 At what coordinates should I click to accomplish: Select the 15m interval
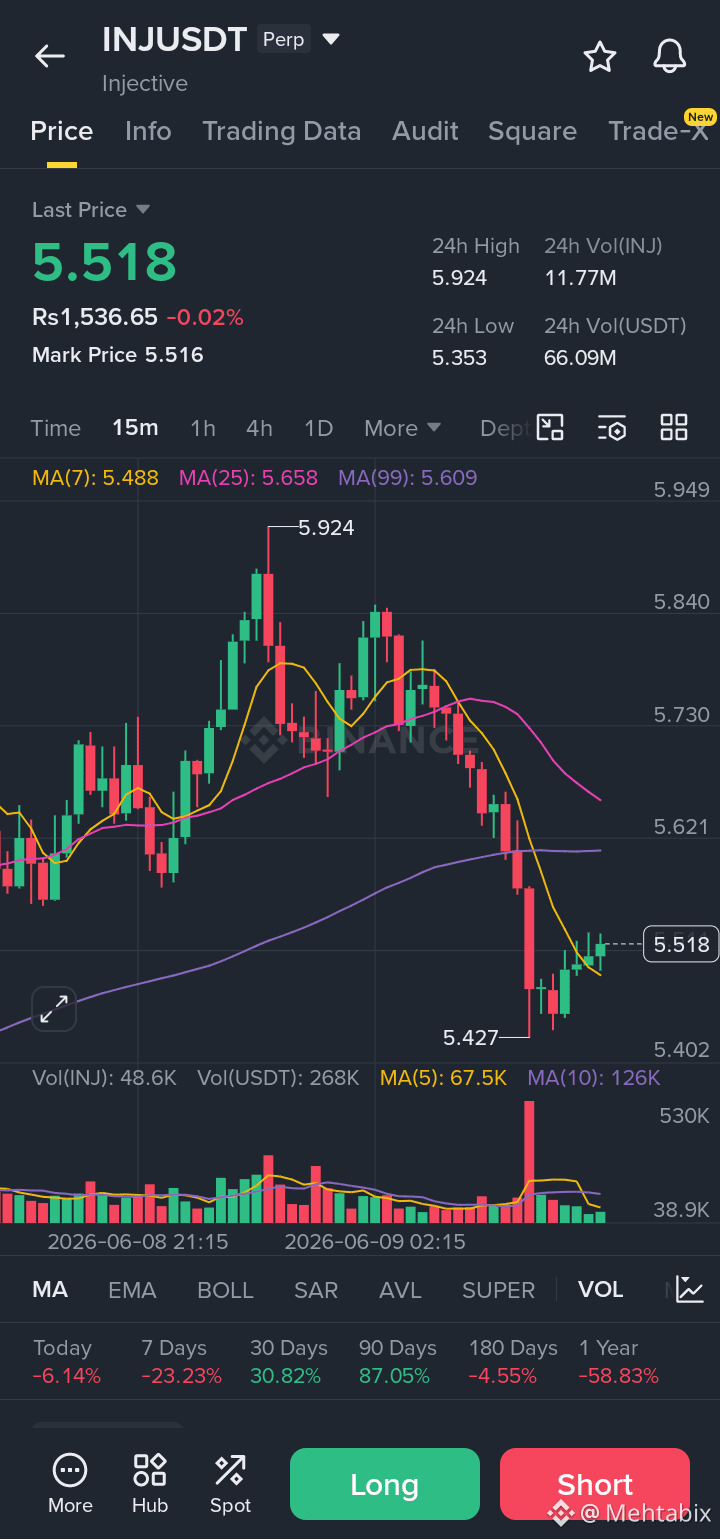[x=135, y=428]
